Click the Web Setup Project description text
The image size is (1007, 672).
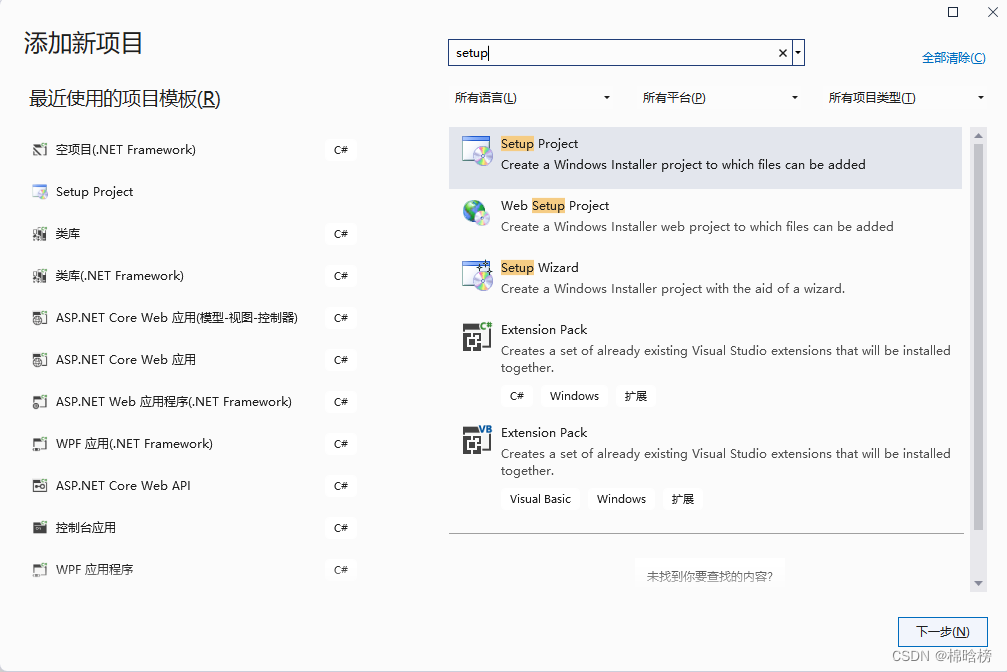click(x=697, y=227)
